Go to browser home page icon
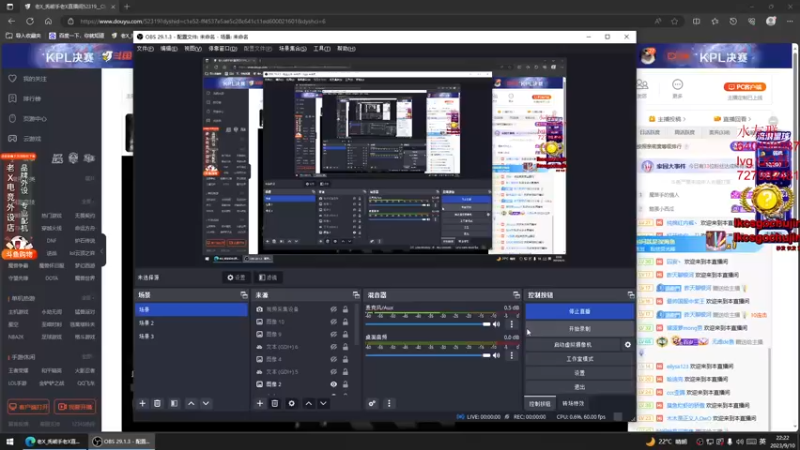This screenshot has height=450, width=800. point(48,21)
